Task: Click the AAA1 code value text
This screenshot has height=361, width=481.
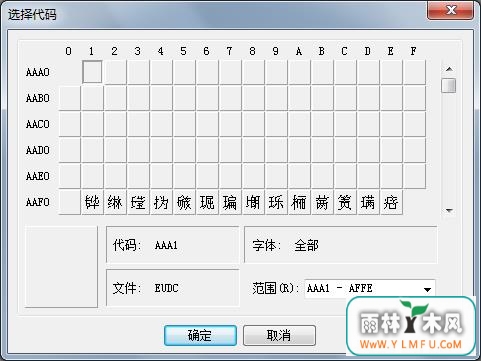Action: (x=166, y=246)
